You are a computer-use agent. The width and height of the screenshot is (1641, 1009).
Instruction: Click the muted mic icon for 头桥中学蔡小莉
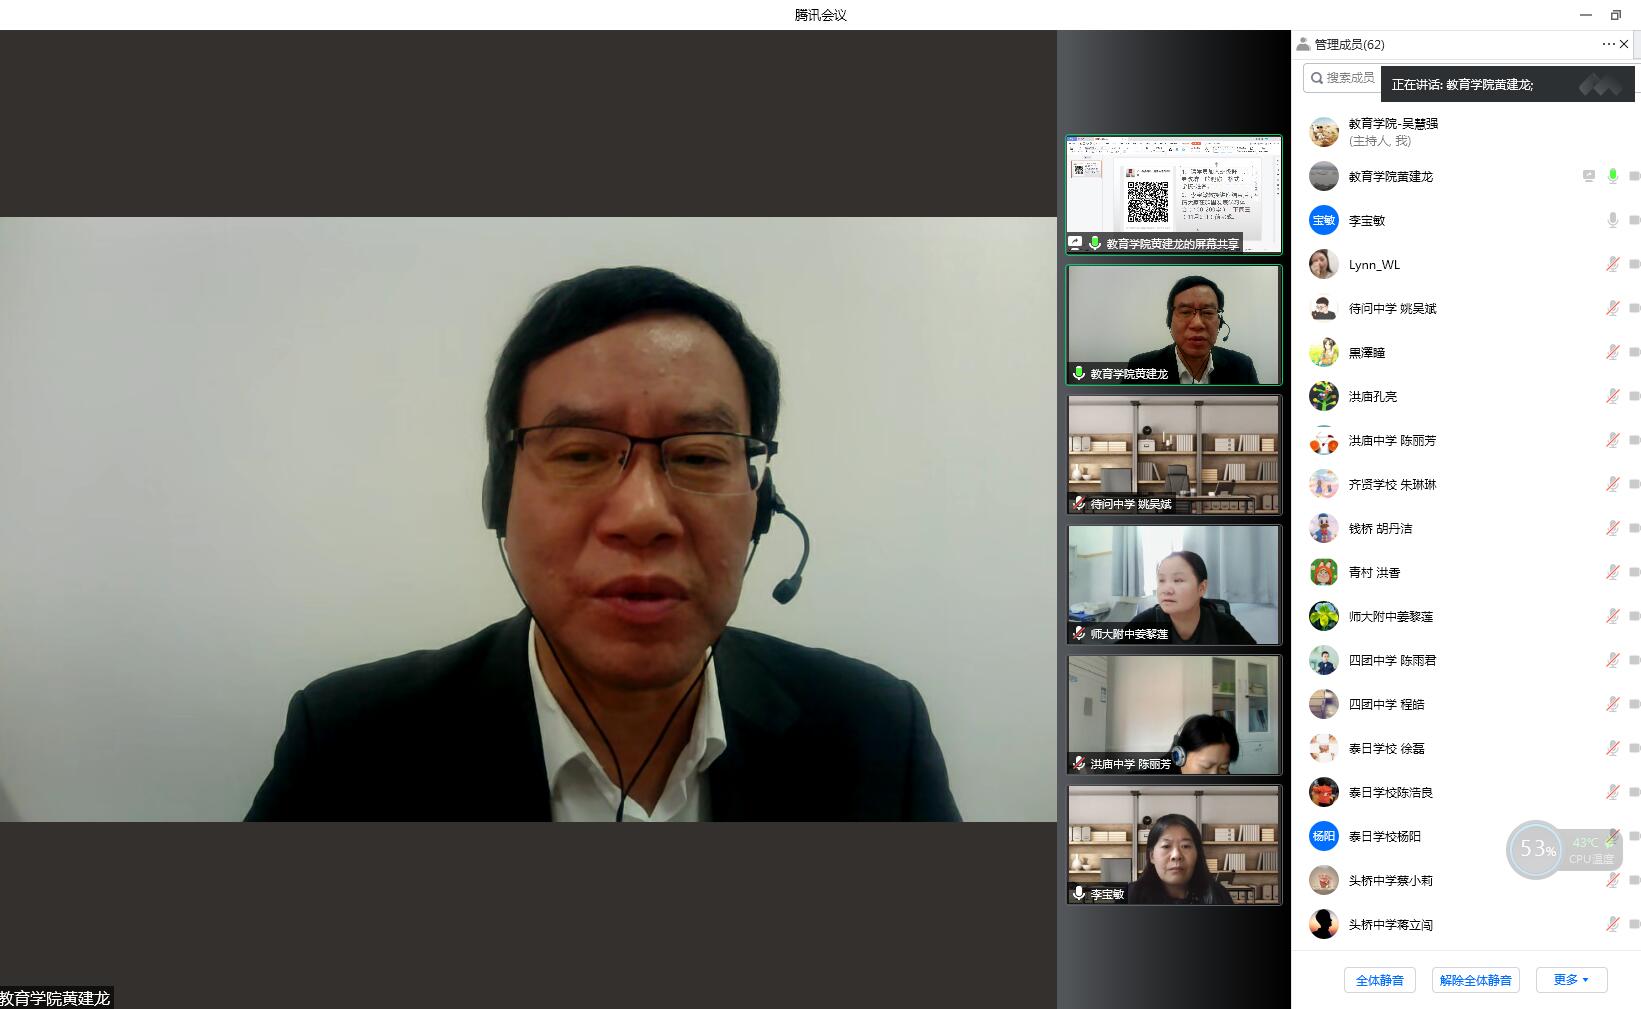coord(1612,880)
